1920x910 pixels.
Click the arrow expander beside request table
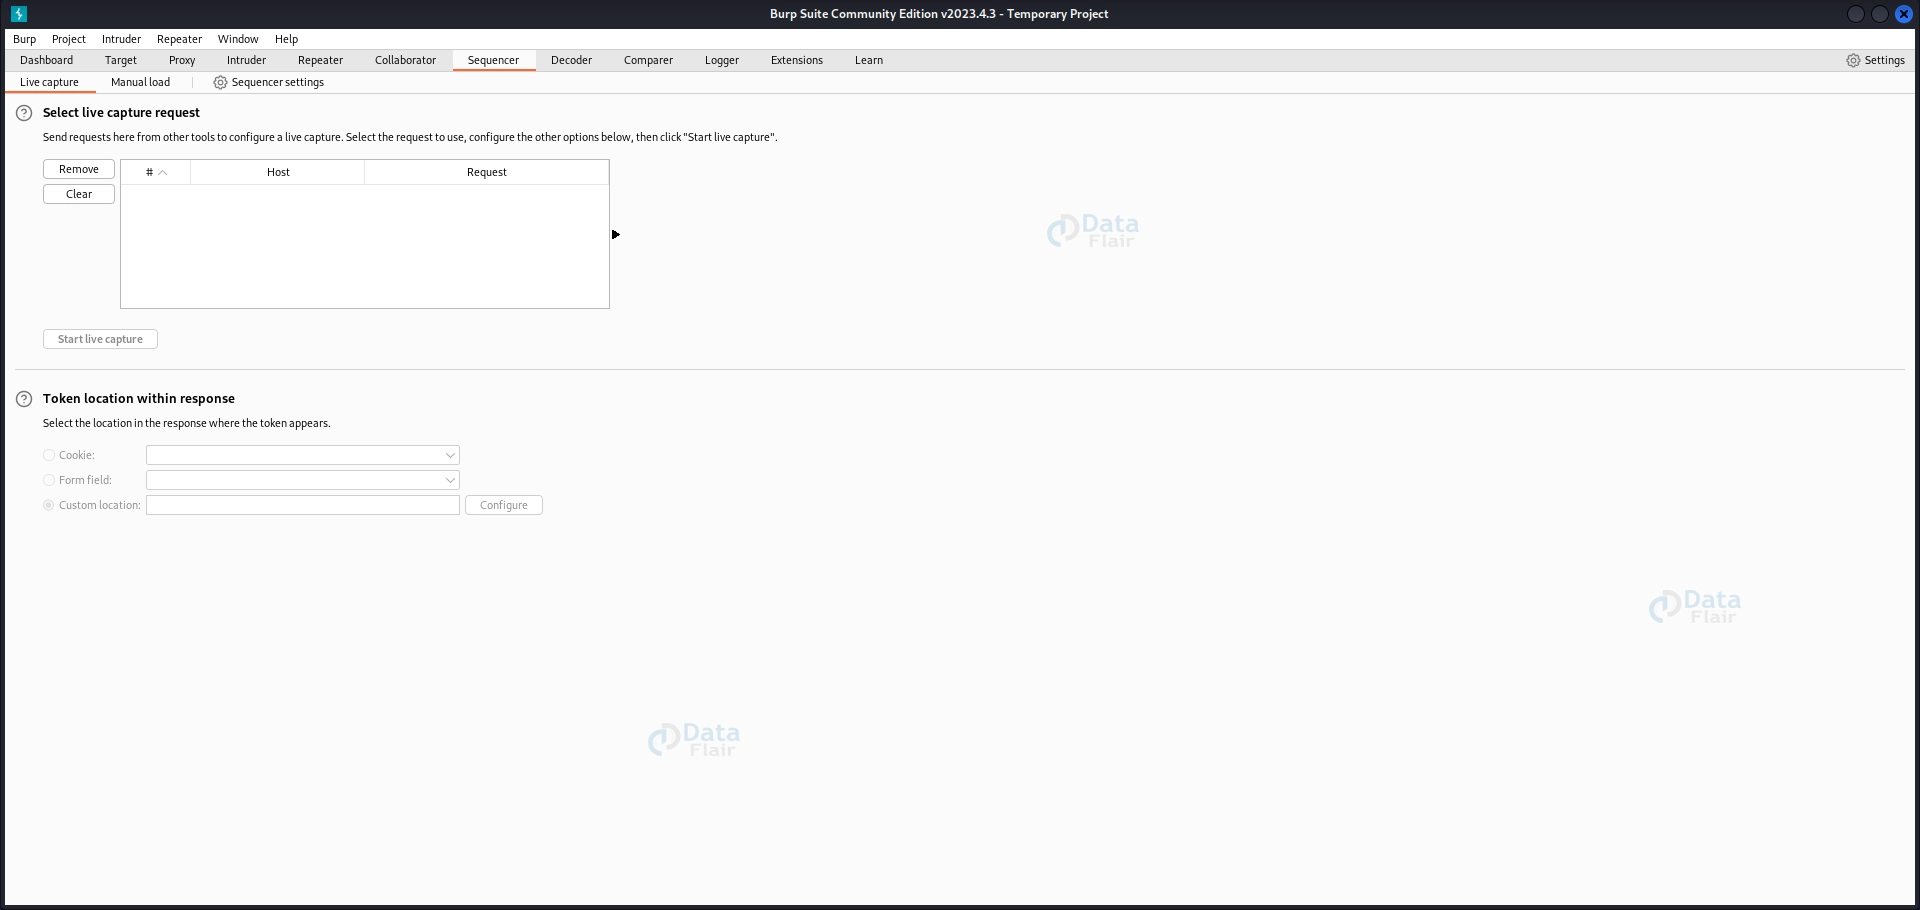tap(616, 234)
